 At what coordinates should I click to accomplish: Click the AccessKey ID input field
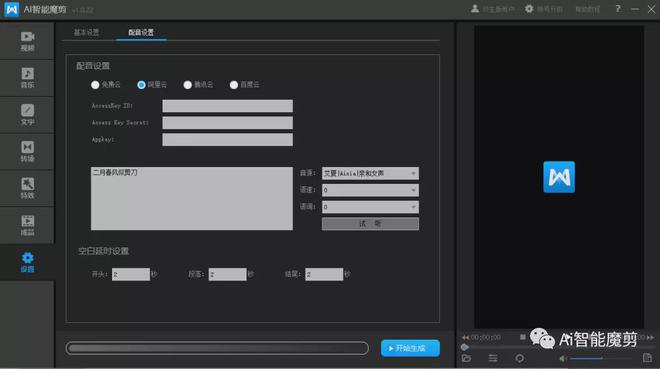[227, 106]
